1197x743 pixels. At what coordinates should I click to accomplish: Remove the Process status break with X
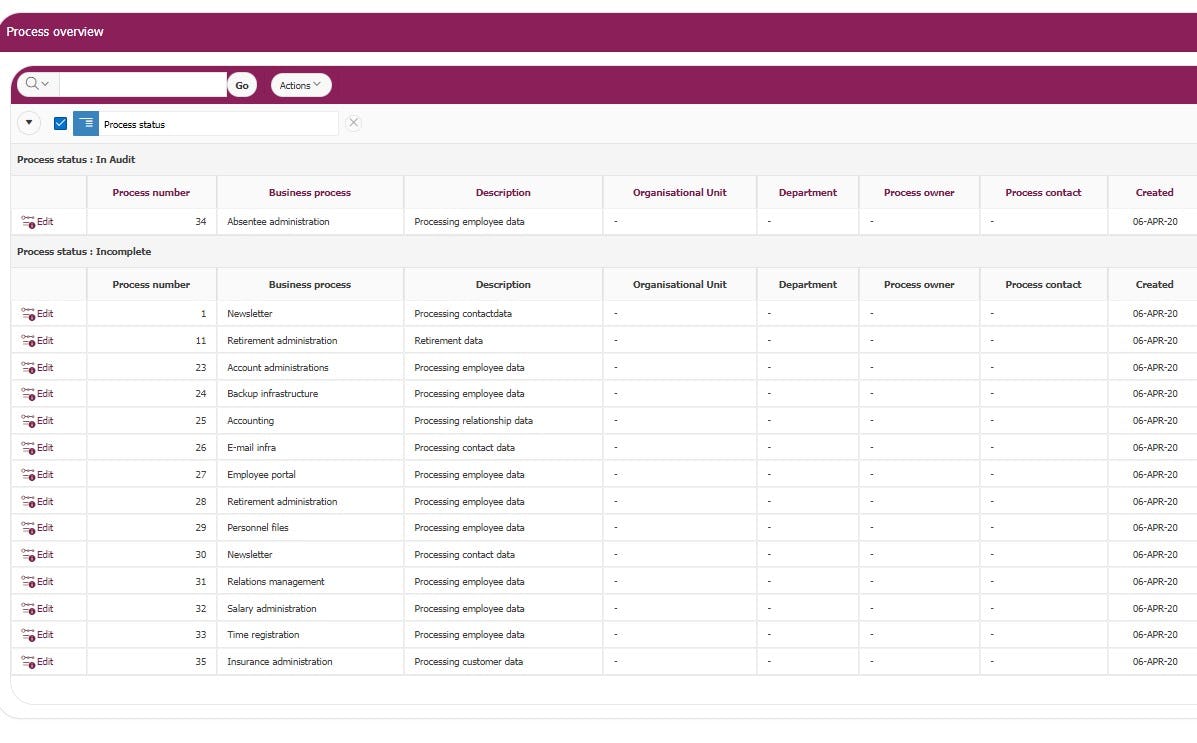click(352, 122)
